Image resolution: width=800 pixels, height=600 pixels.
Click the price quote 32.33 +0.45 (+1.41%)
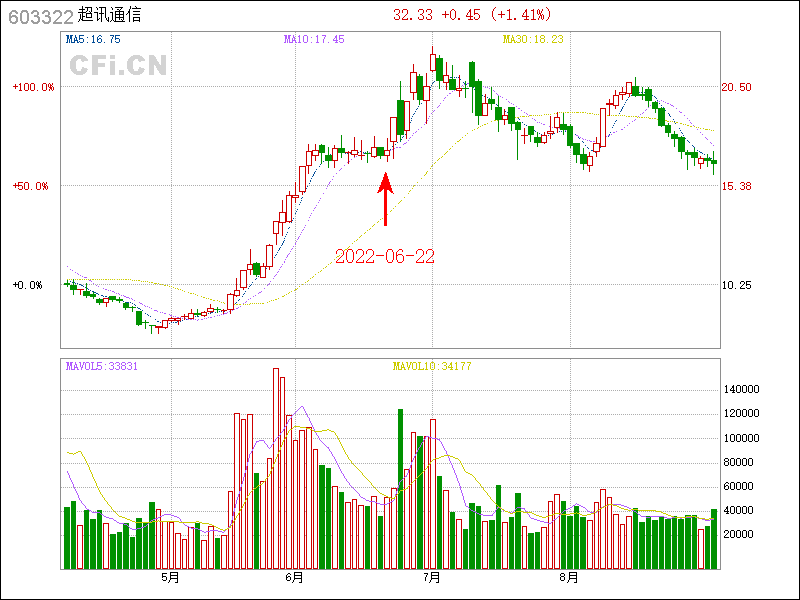(472, 15)
